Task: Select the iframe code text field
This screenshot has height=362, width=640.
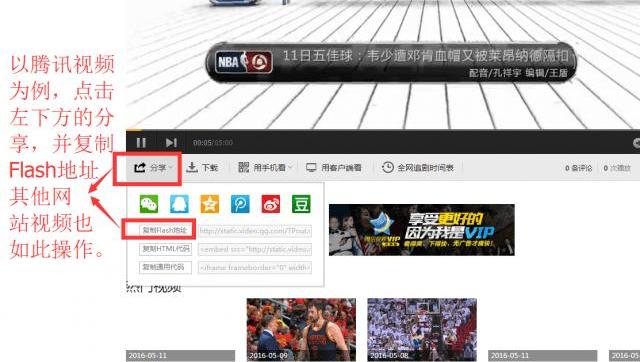Action: 255,268
